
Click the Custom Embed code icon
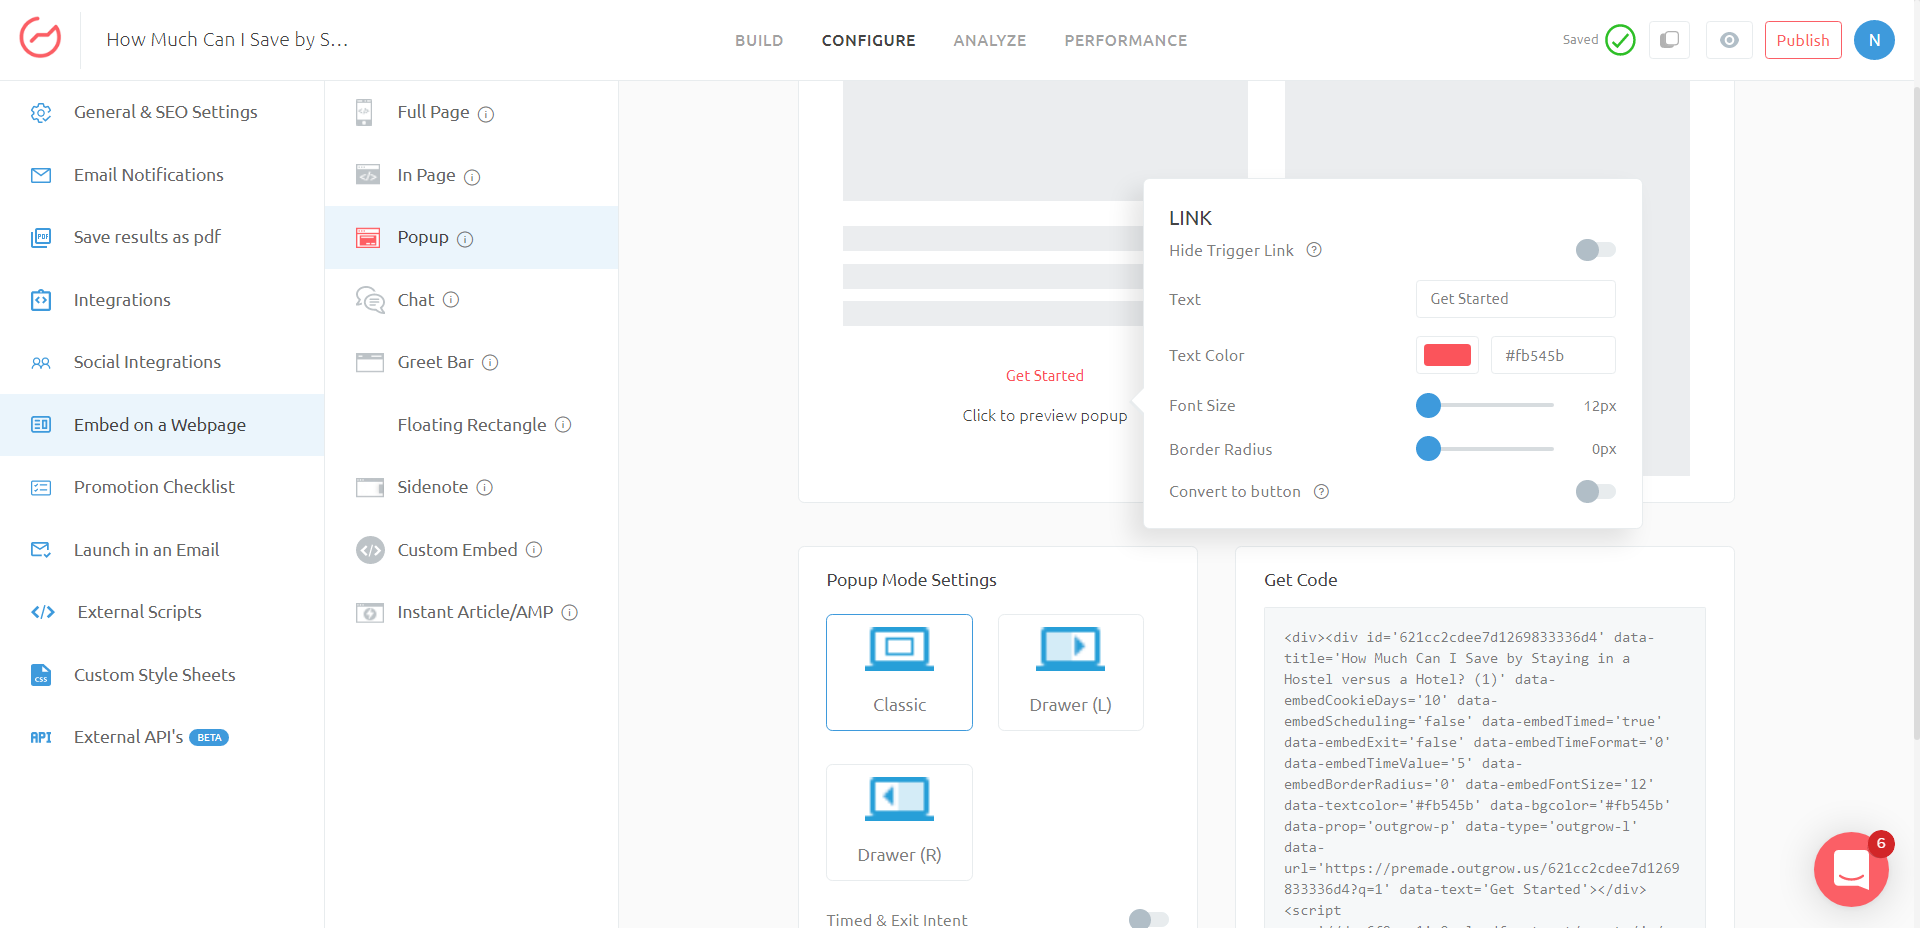pos(371,550)
